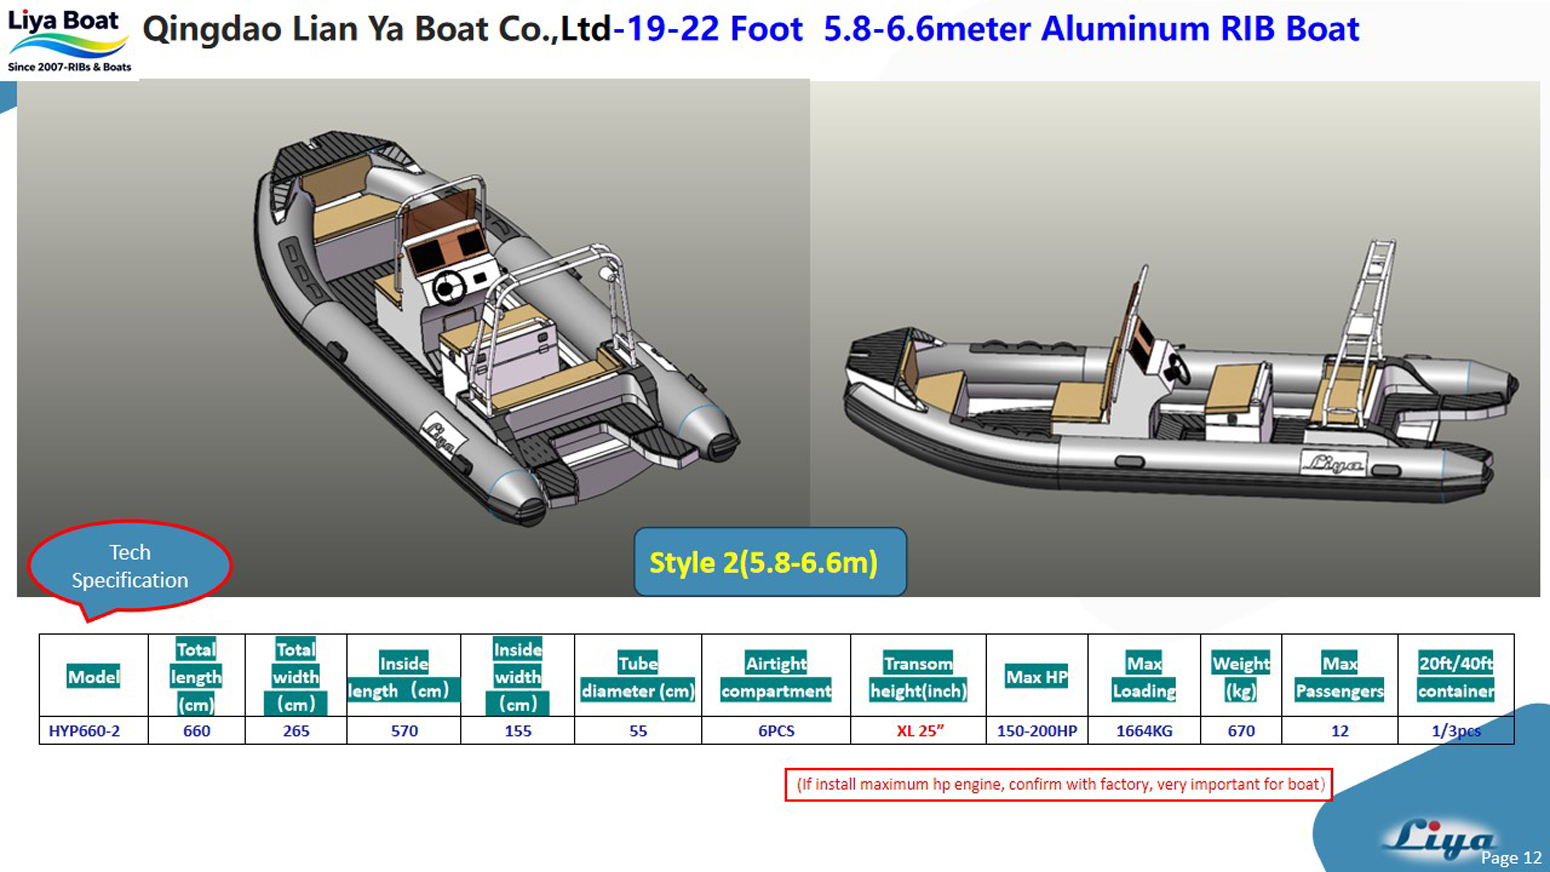Viewport: 1550px width, 872px height.
Task: Select the Model column header
Action: pyautogui.click(x=93, y=677)
